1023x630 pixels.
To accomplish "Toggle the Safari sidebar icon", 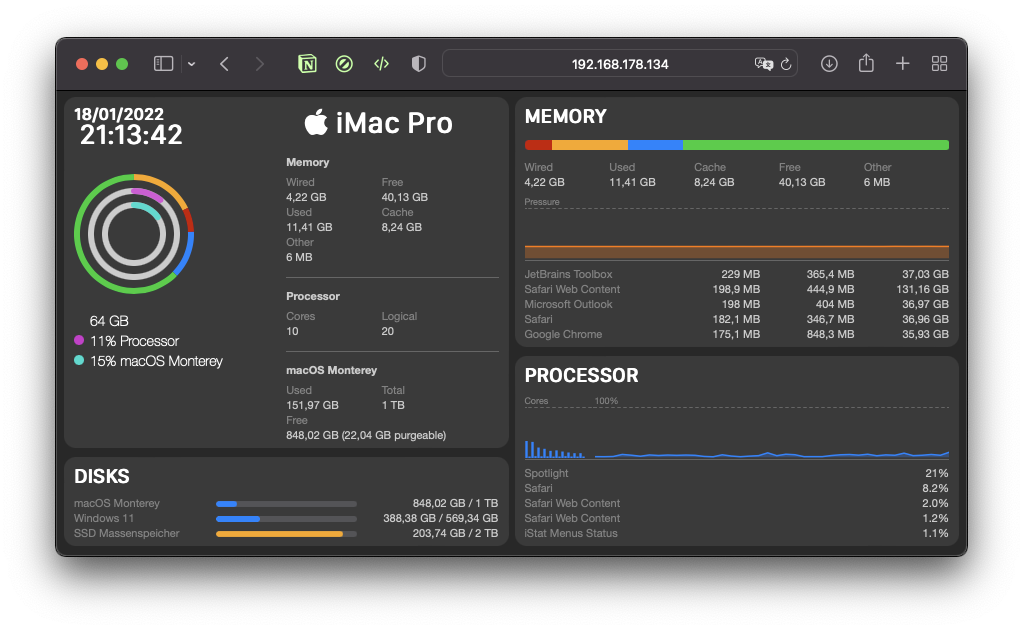I will pos(163,63).
